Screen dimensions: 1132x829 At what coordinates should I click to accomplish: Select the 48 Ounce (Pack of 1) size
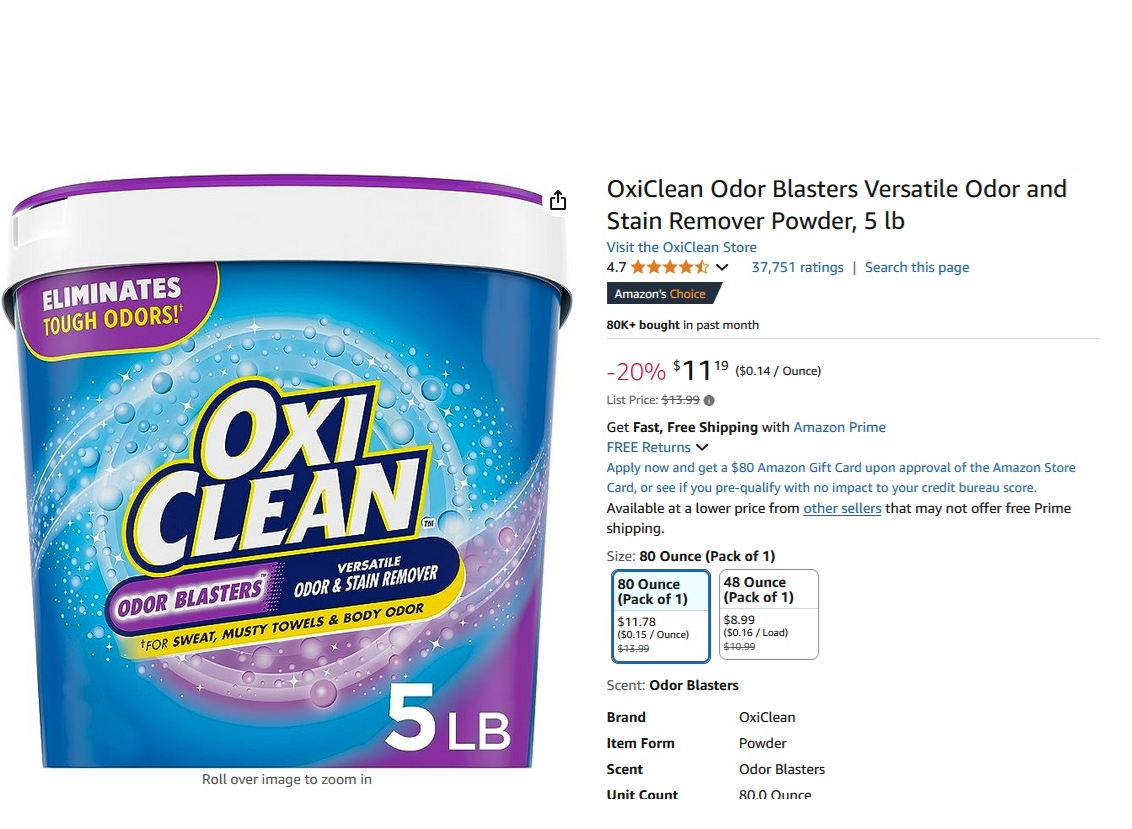[769, 615]
